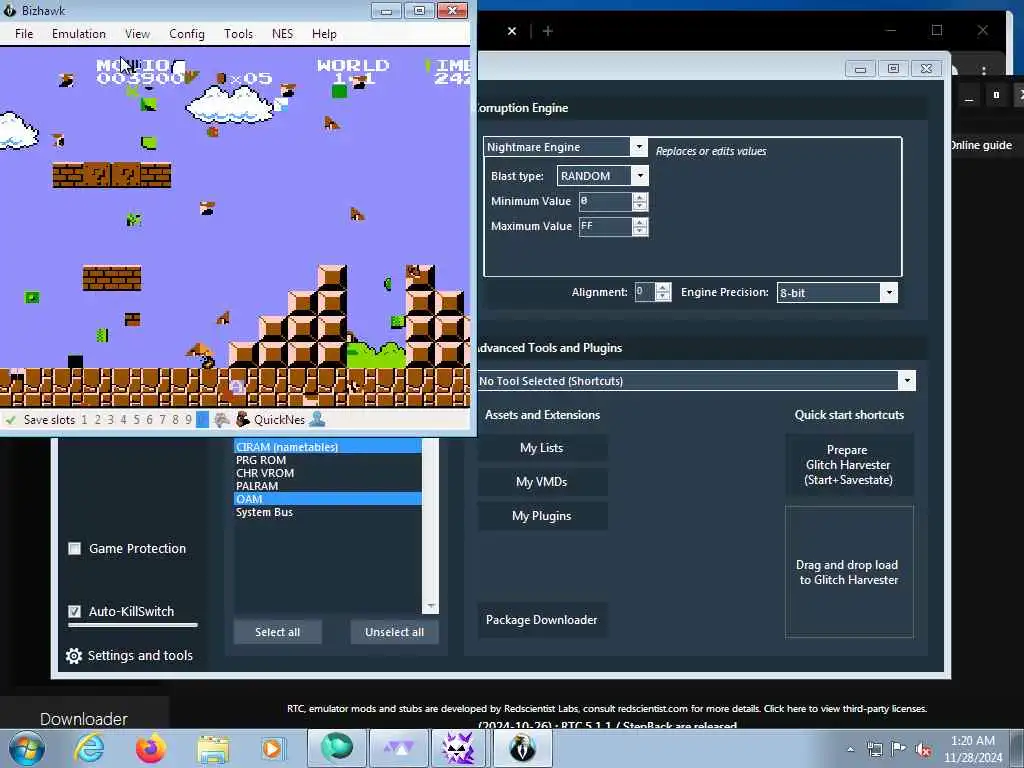Increase Minimum Value with up stepper arrow
The image size is (1024, 768).
pos(640,197)
